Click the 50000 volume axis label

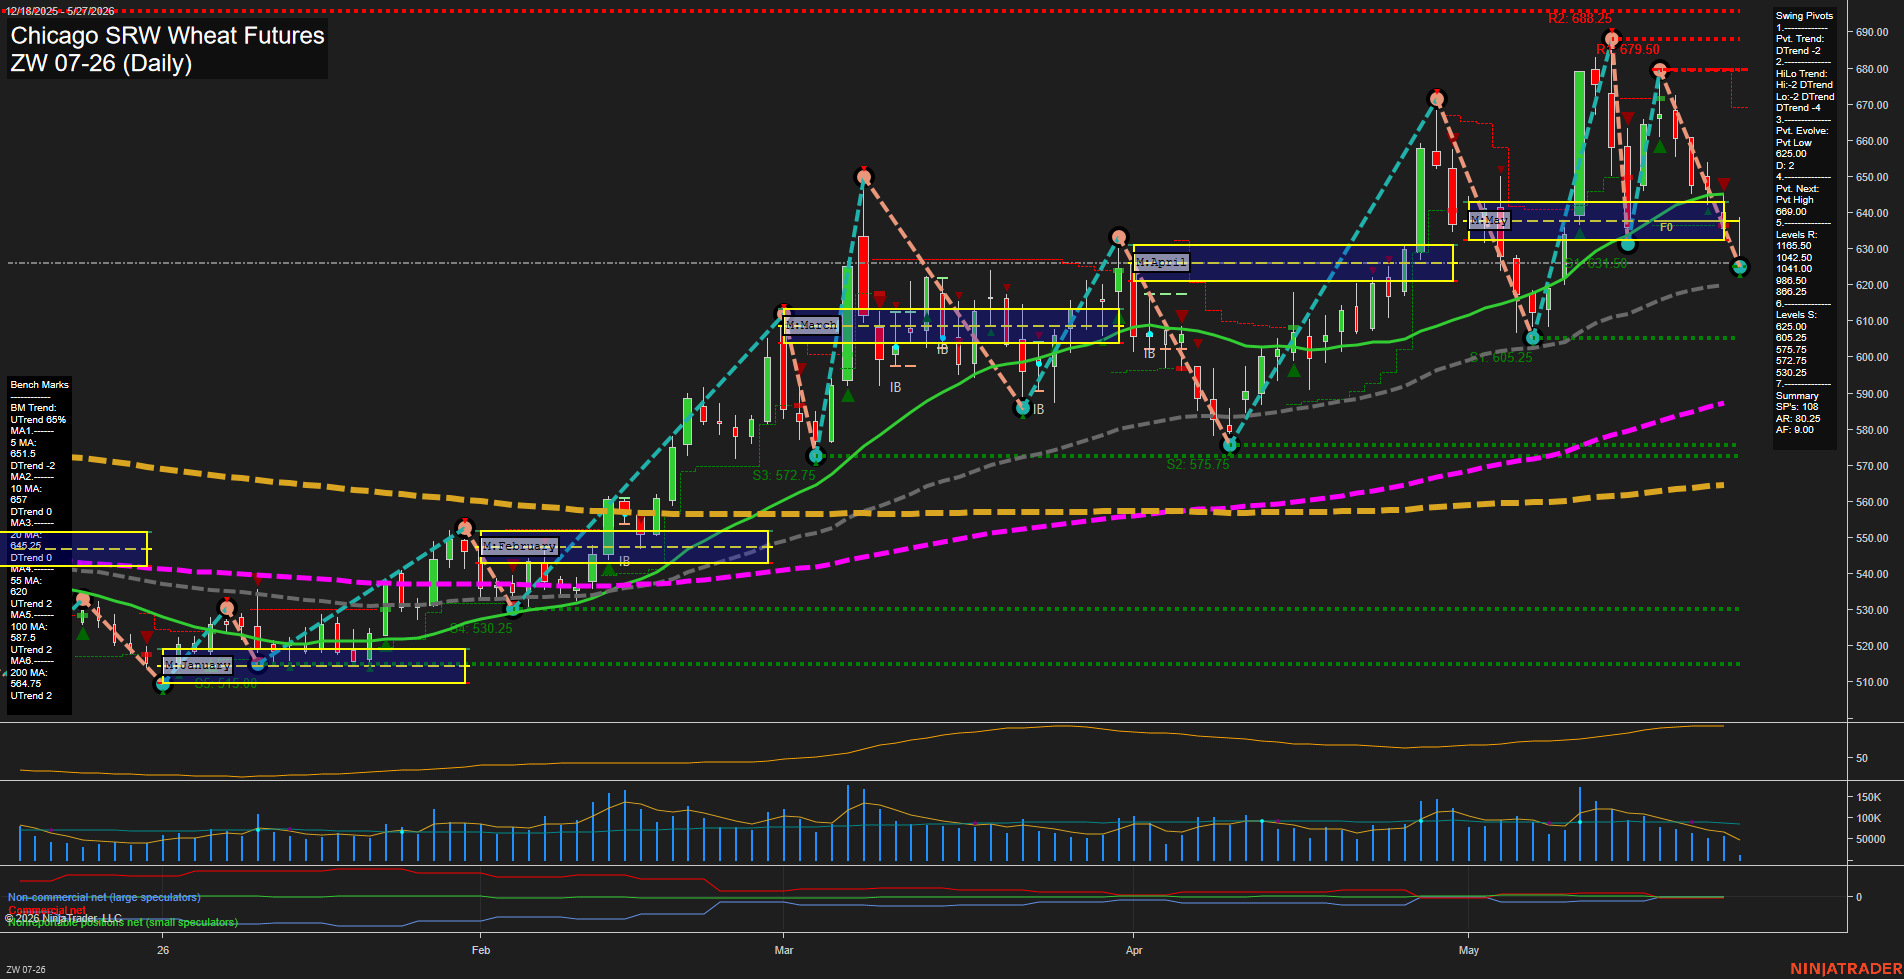(1870, 839)
